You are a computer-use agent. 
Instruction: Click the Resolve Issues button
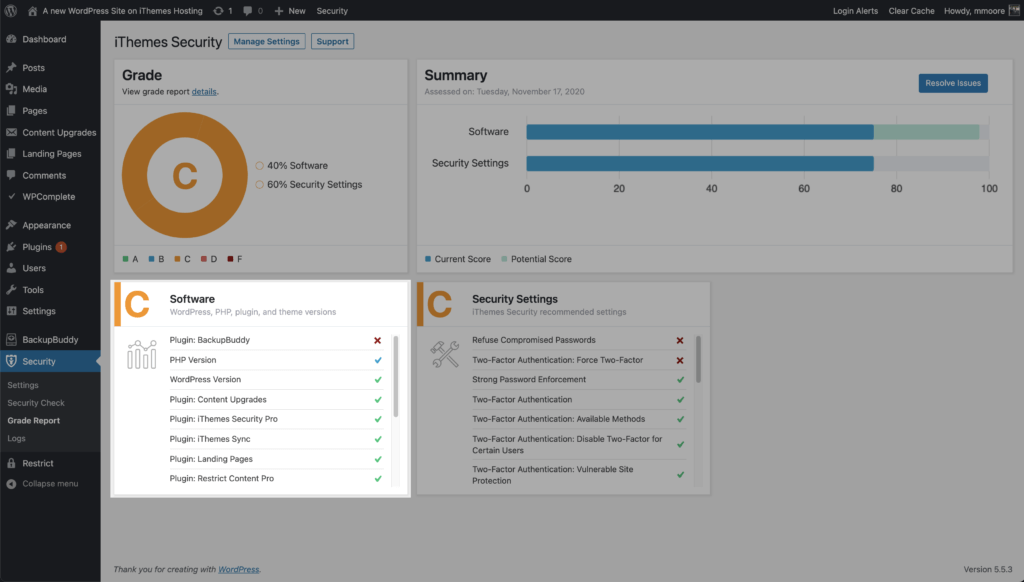coord(953,83)
